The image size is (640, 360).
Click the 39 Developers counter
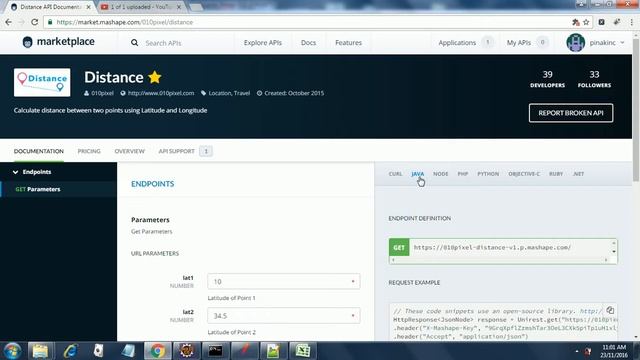tap(547, 79)
